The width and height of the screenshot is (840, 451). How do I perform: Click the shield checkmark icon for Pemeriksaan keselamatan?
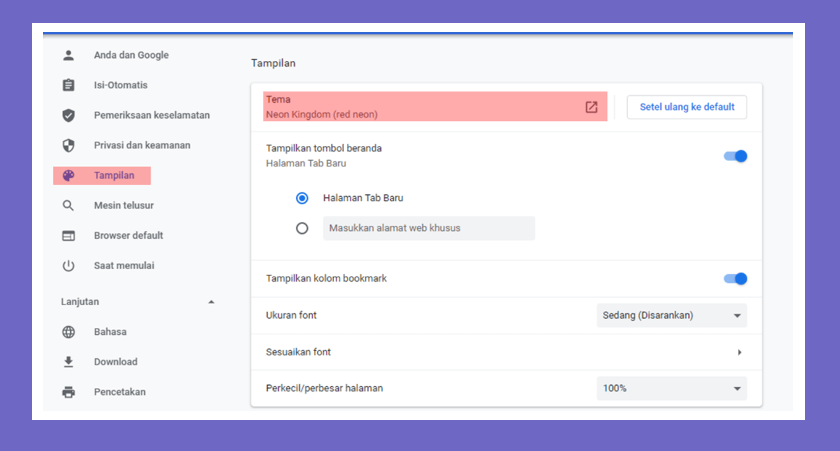click(69, 115)
